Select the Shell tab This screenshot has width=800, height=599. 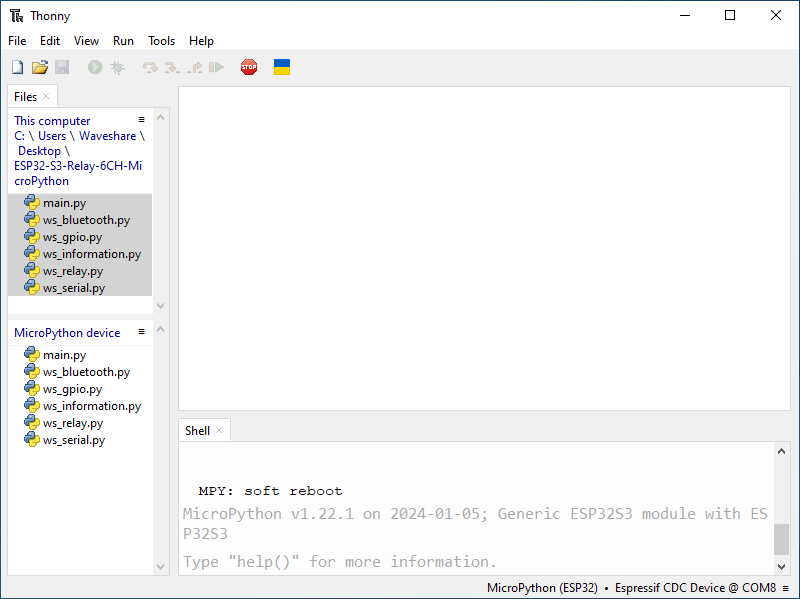197,431
